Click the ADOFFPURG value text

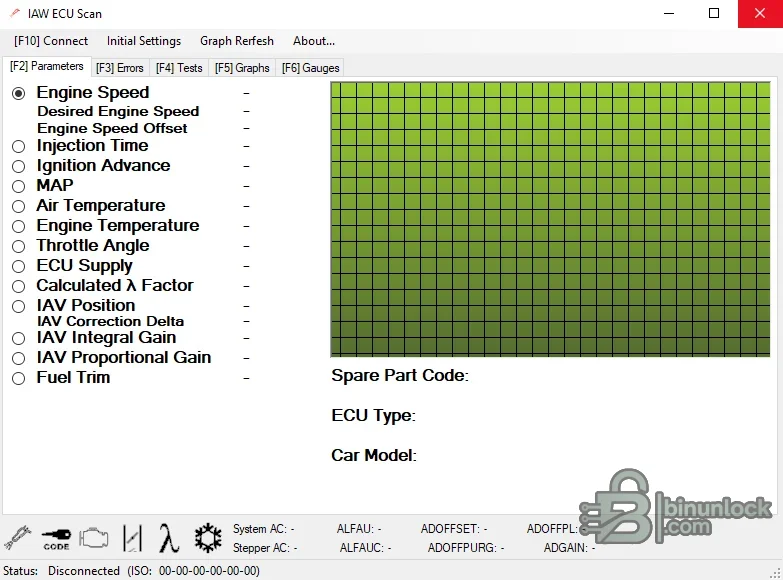(466, 548)
